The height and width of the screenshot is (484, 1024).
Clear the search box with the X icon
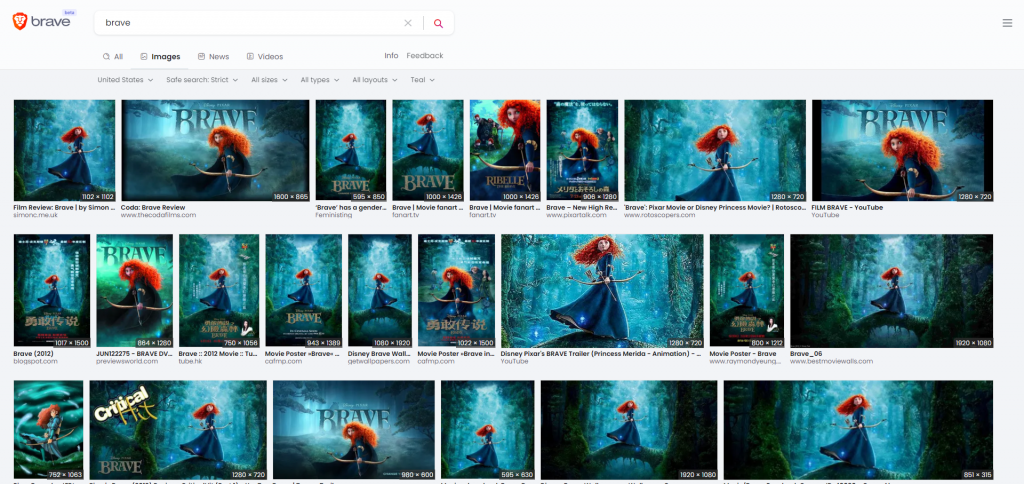(x=408, y=23)
